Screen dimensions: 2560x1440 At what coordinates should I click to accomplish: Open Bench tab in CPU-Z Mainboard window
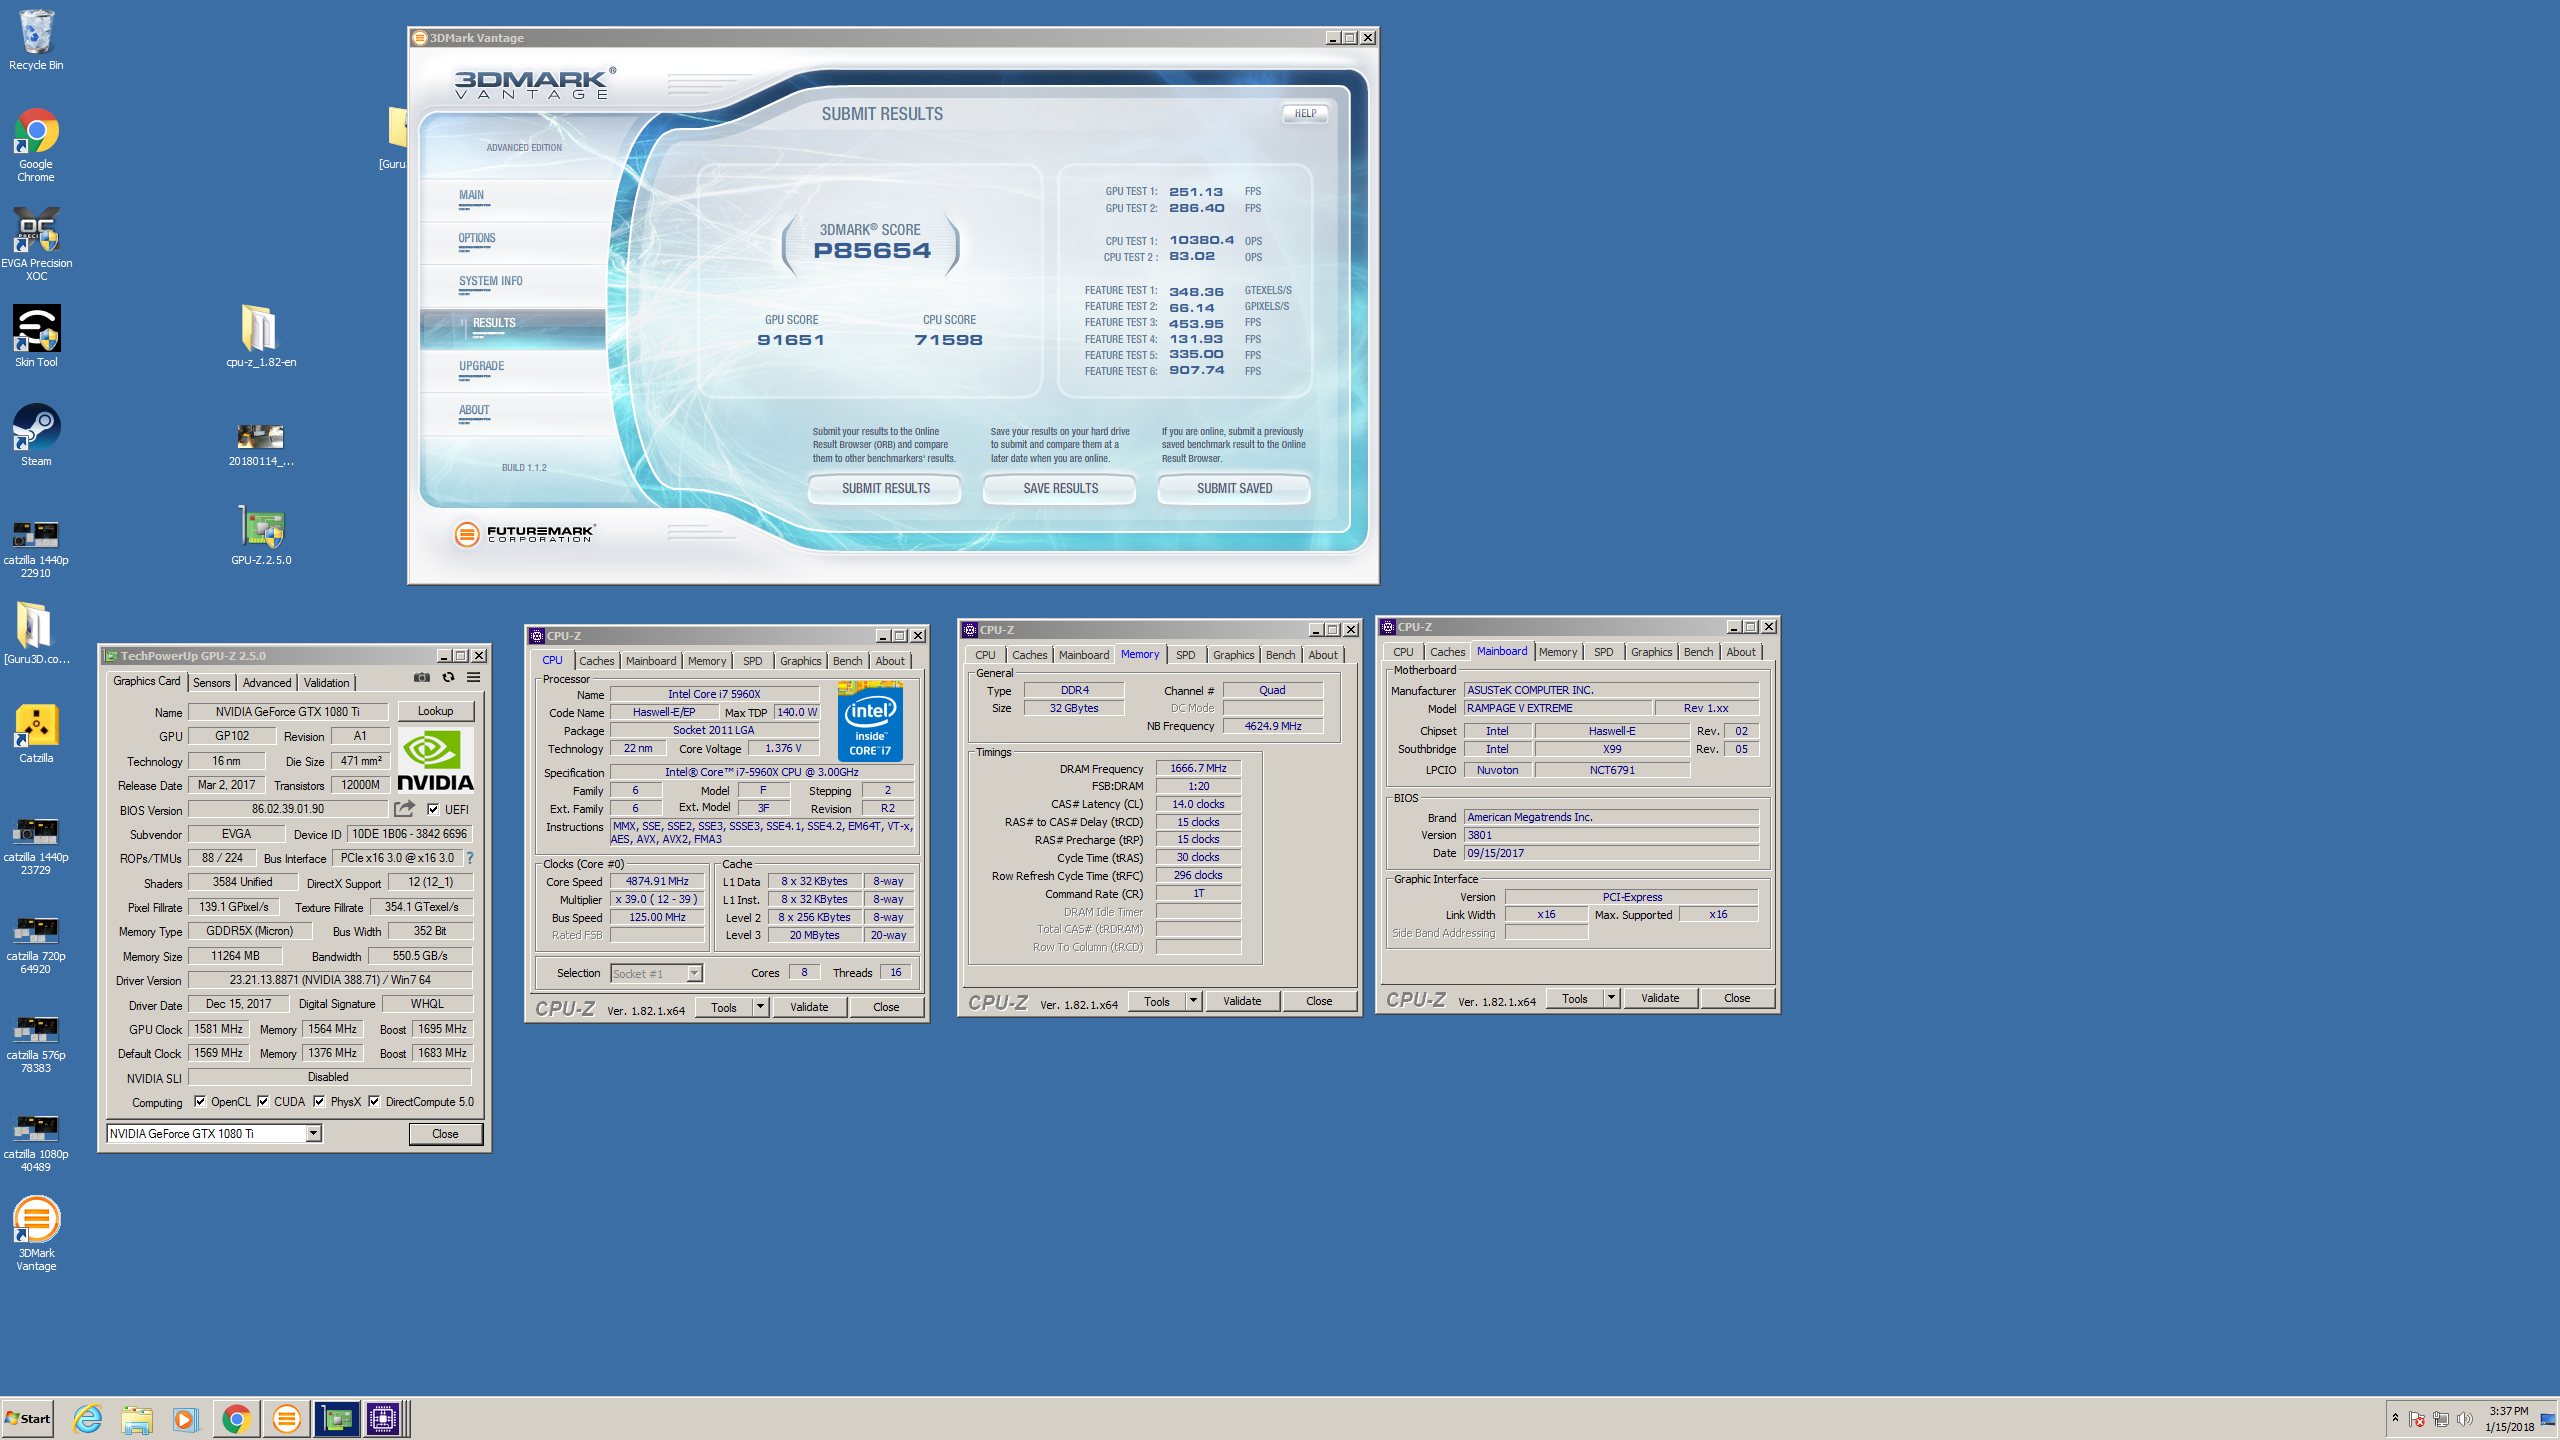point(1698,651)
